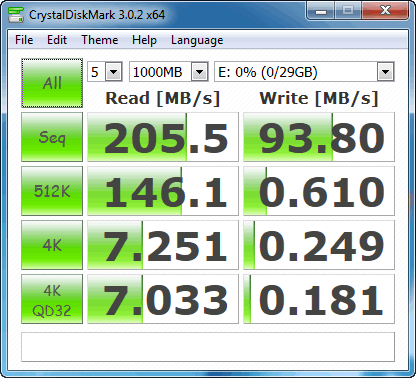Expand the test count dropdown showing 5
This screenshot has width=416, height=378.
tap(113, 72)
